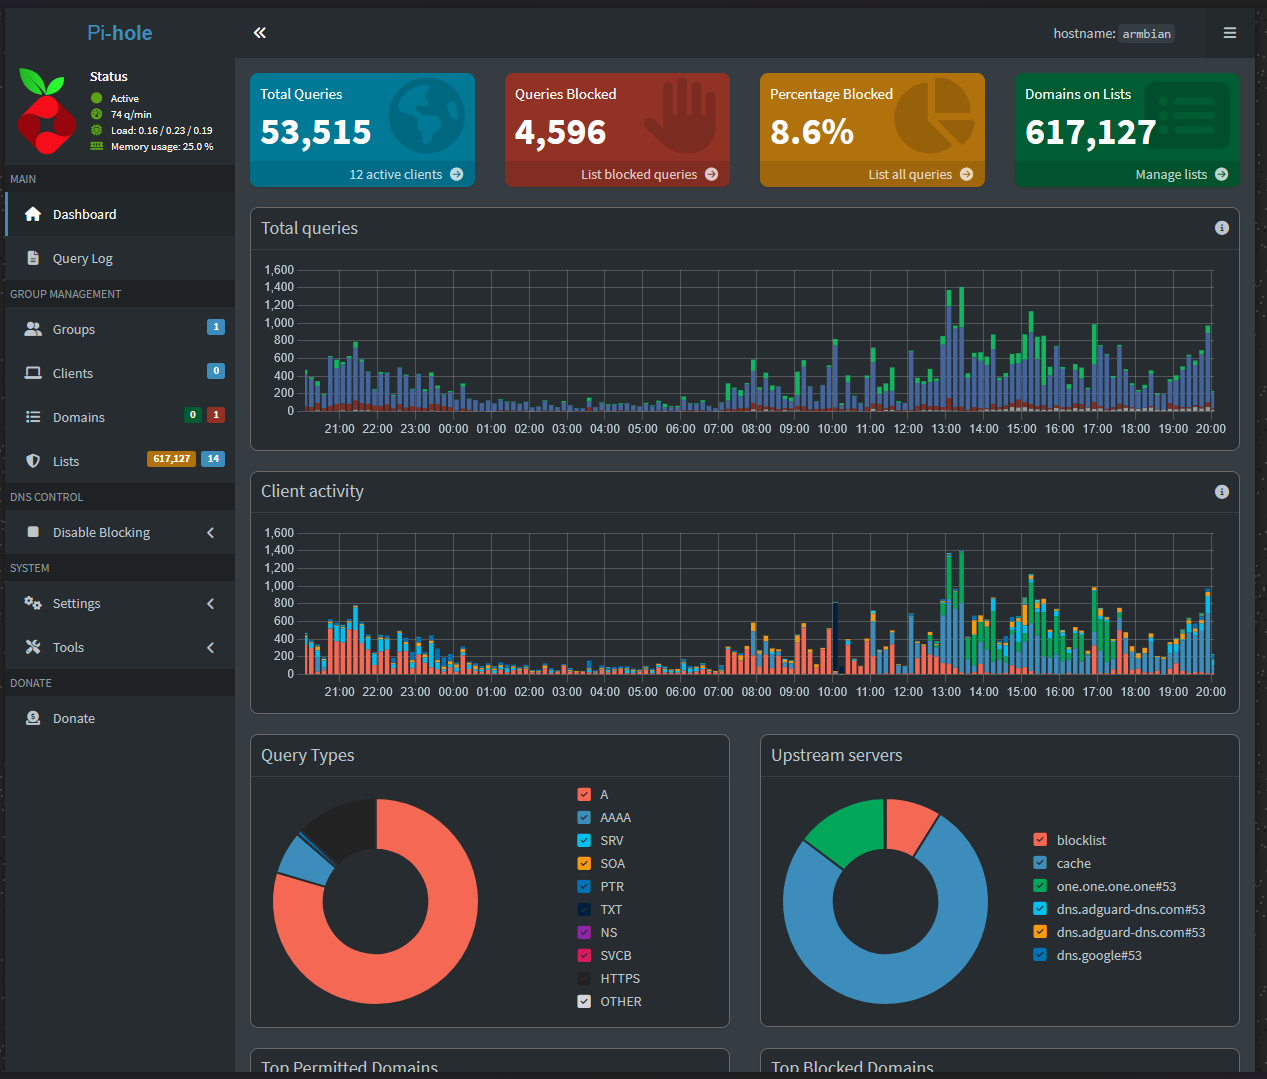
Task: Click the Clients device icon
Action: (33, 372)
